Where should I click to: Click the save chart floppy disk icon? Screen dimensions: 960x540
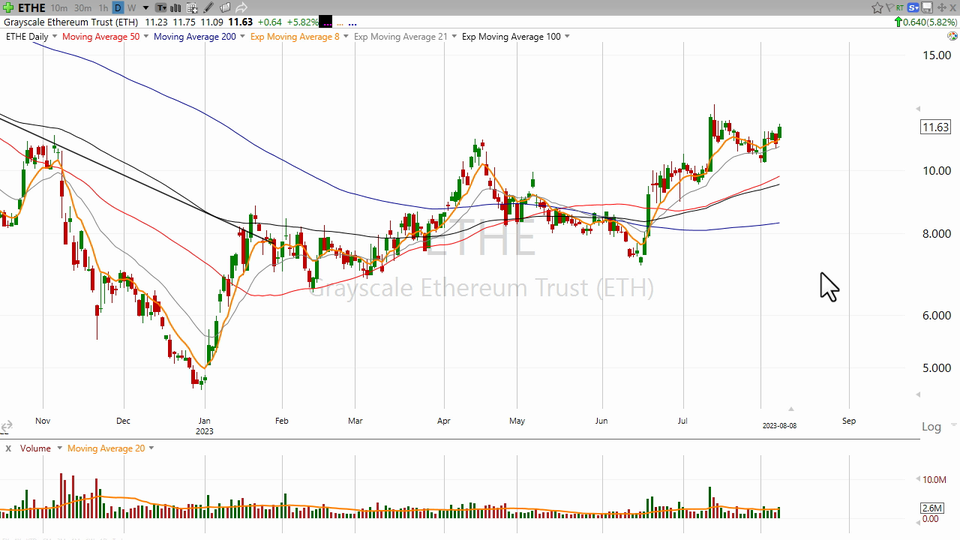pyautogui.click(x=927, y=7)
